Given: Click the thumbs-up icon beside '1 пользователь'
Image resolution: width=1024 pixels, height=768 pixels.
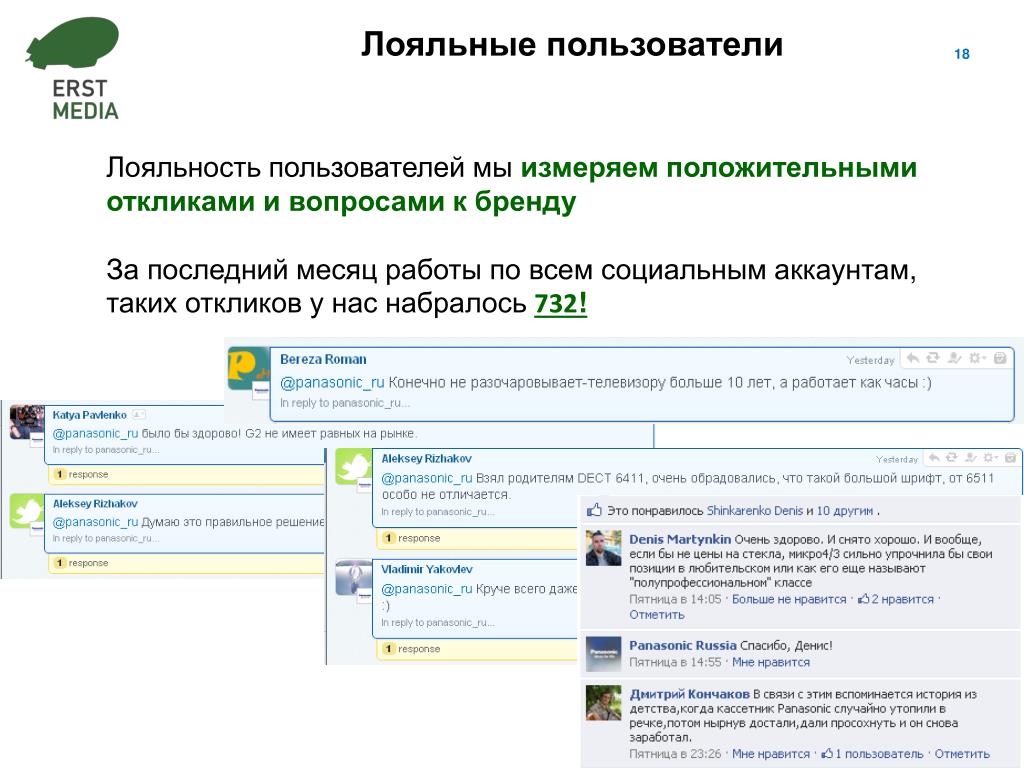Looking at the screenshot, I should [x=827, y=753].
